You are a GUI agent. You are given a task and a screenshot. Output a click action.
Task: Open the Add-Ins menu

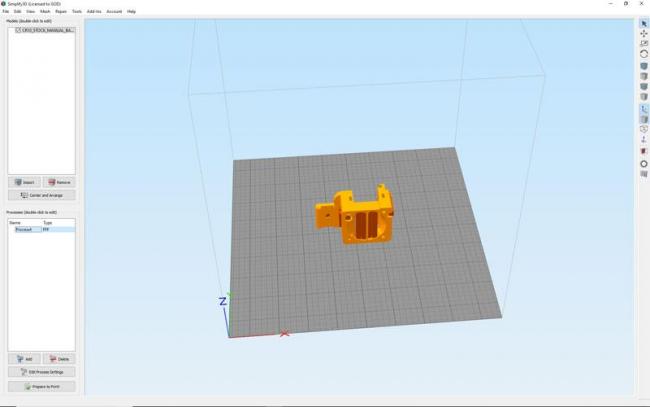pyautogui.click(x=93, y=11)
